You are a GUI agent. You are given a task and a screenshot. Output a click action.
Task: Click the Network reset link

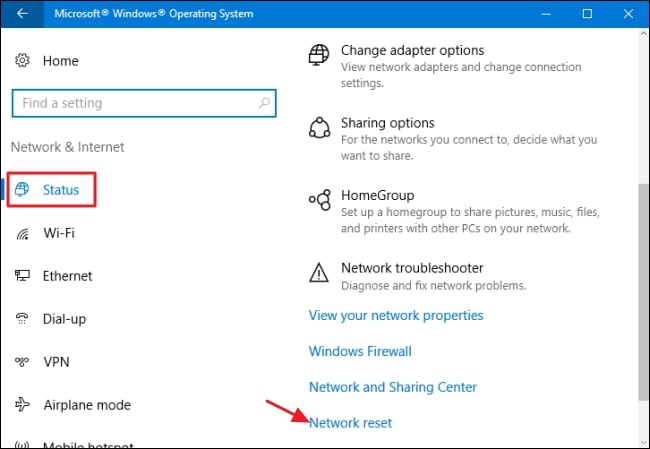350,423
